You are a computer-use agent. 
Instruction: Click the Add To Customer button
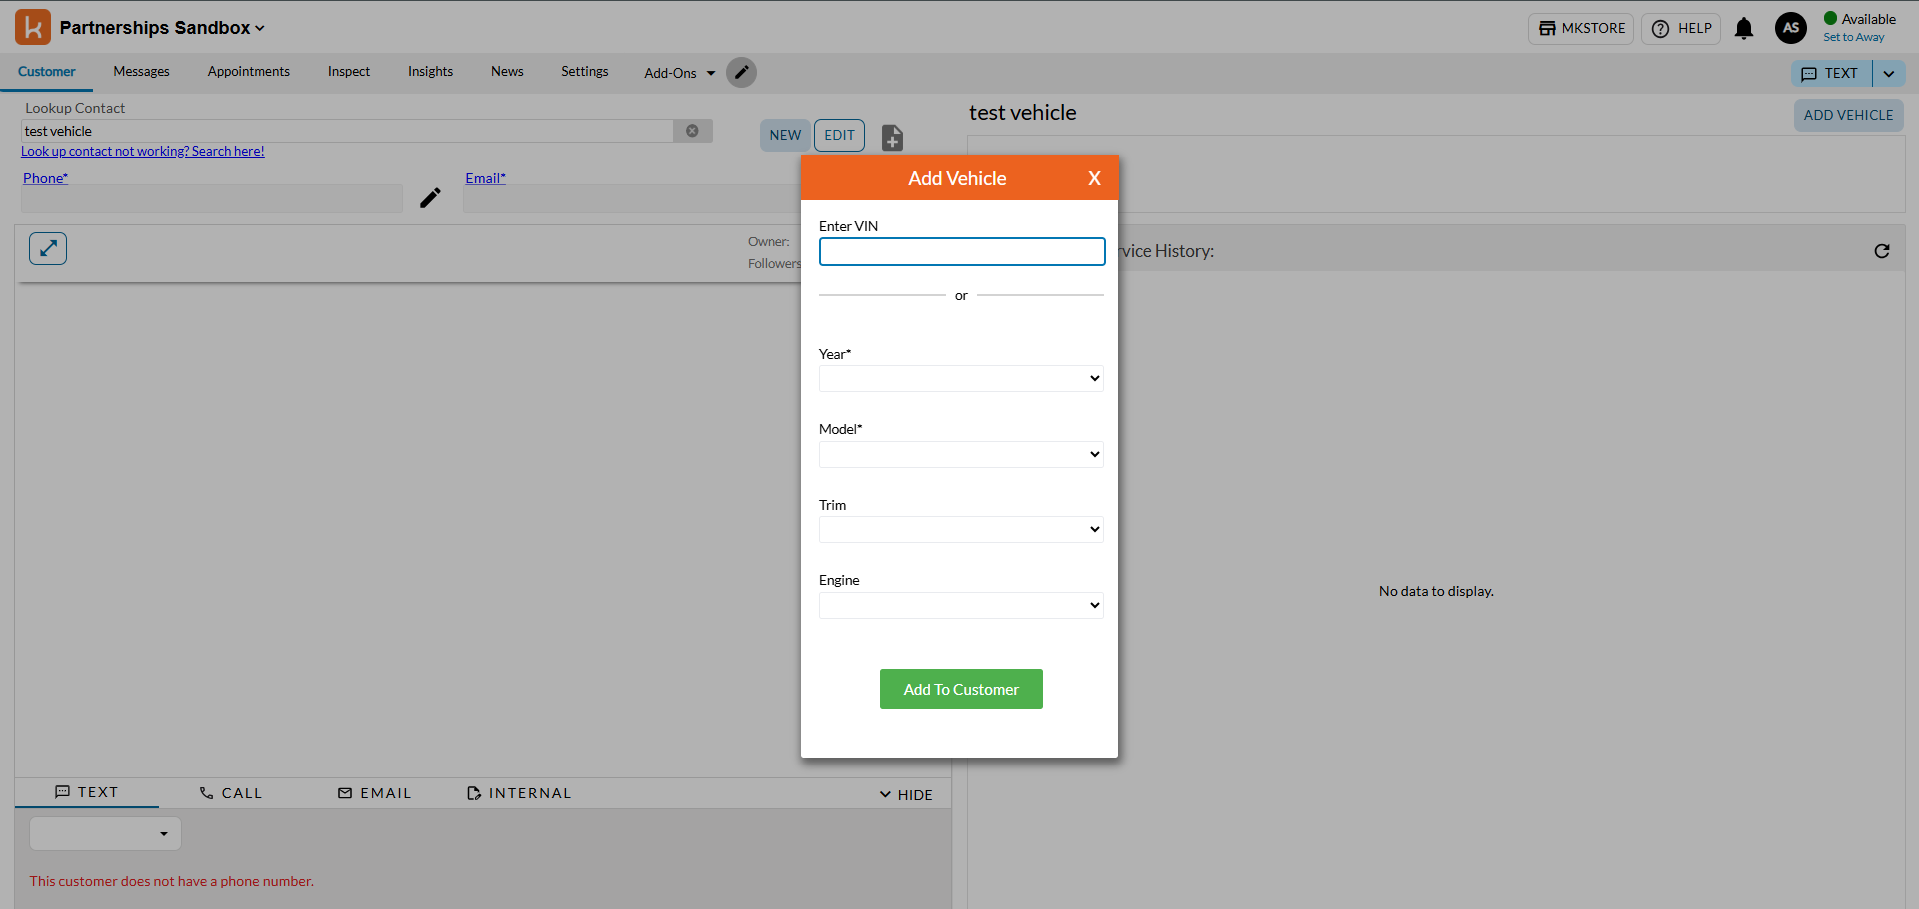pos(960,689)
